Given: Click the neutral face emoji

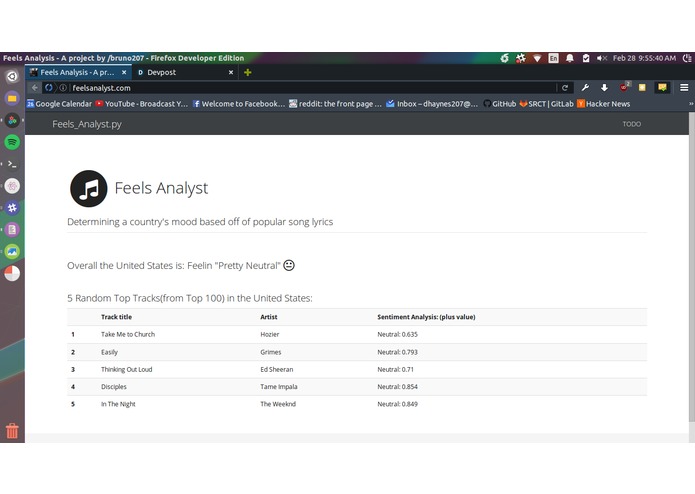Looking at the screenshot, I should [289, 265].
